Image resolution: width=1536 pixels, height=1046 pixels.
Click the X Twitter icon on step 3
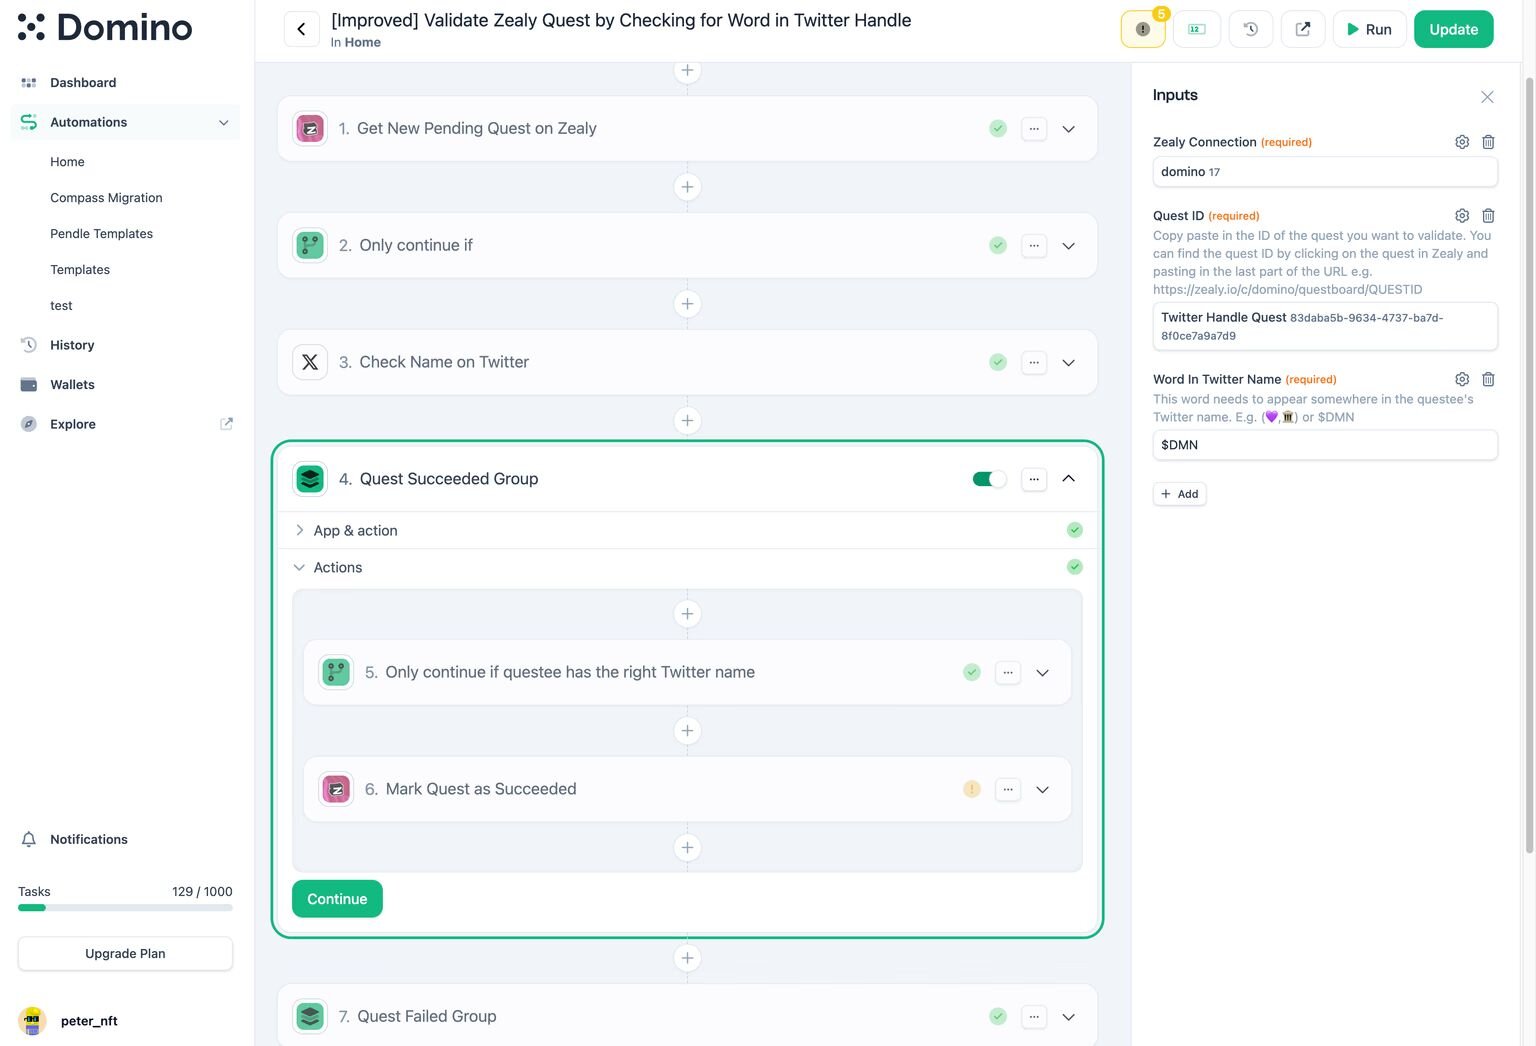point(310,362)
